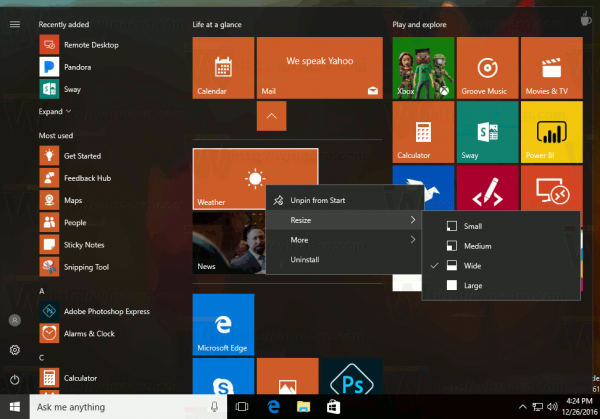Open network status in system tray
Image resolution: width=600 pixels, height=419 pixels.
[538, 407]
